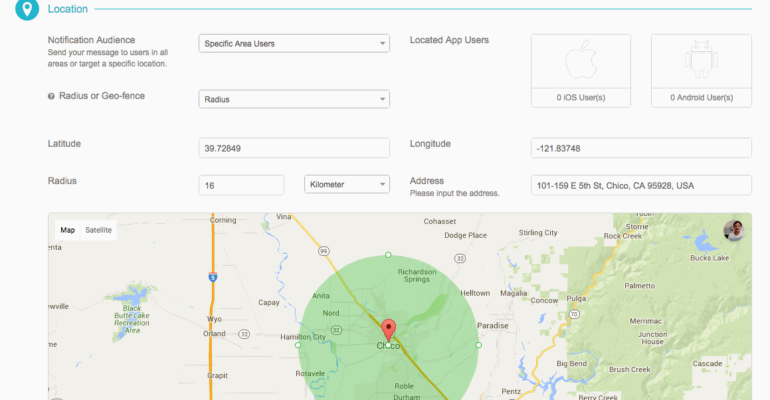
Task: Switch to Satellite view tab
Action: tap(98, 230)
